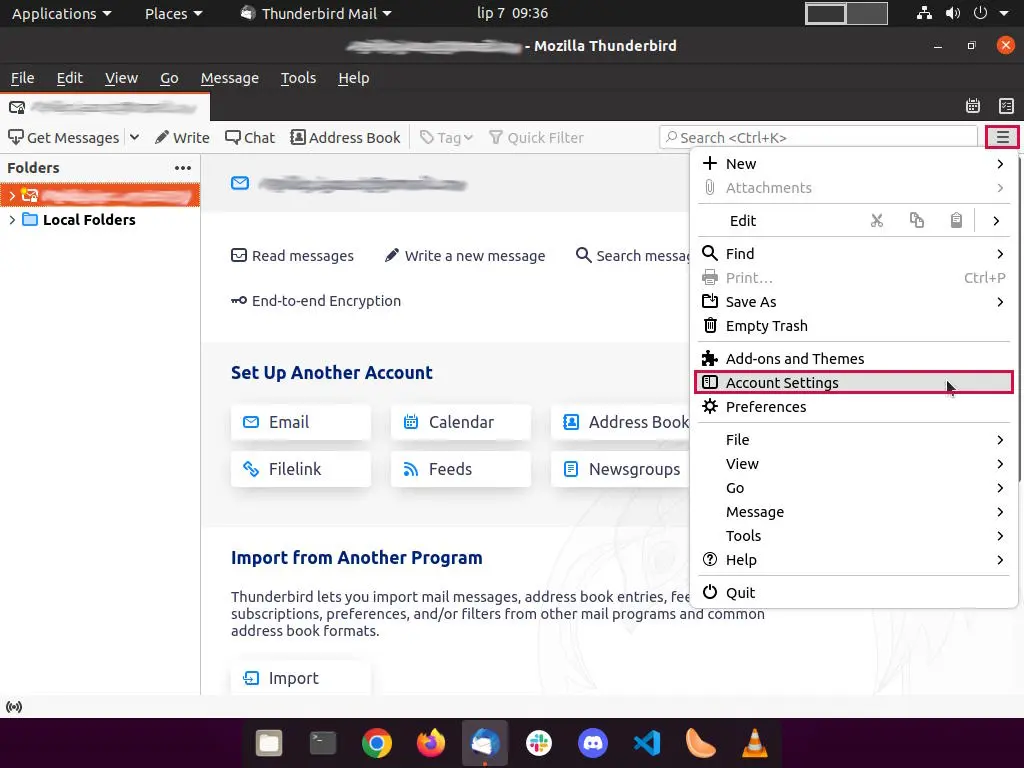
Task: Click the Import button
Action: pyautogui.click(x=301, y=678)
